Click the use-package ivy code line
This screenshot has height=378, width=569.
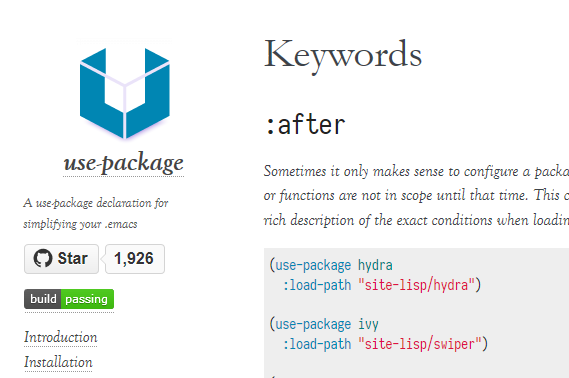pos(324,324)
